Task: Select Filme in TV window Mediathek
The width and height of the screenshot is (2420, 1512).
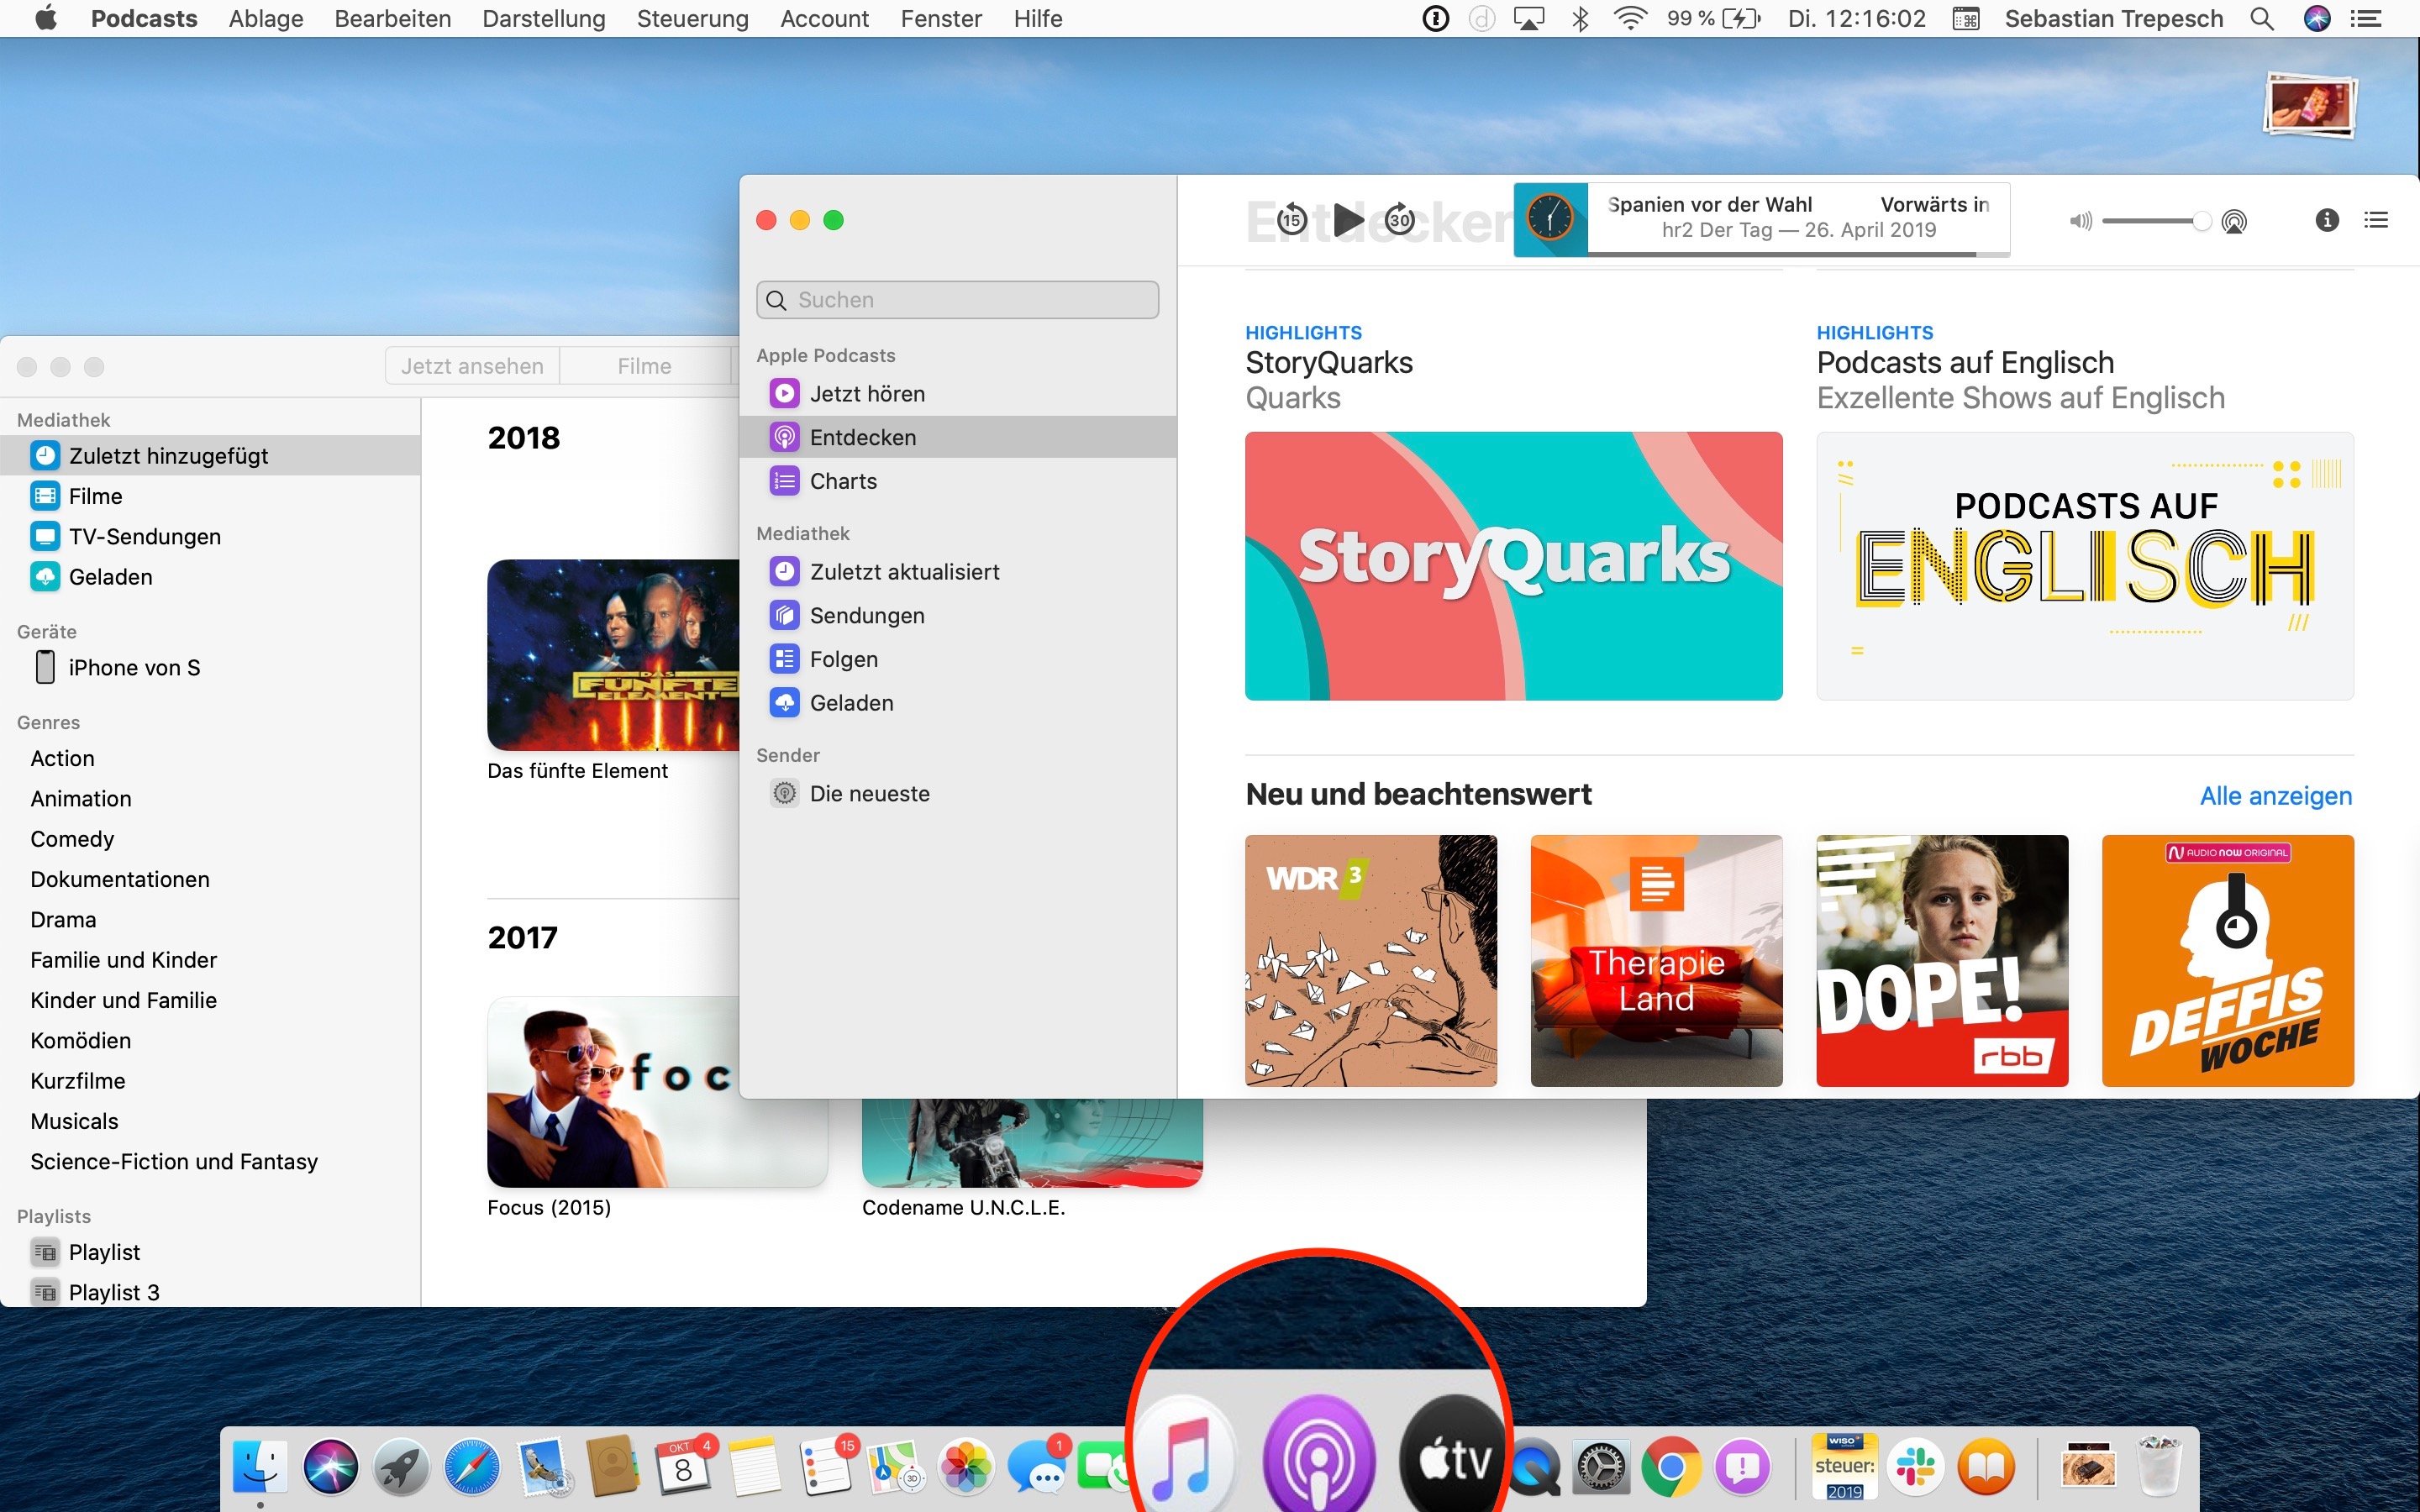Action: (210, 496)
